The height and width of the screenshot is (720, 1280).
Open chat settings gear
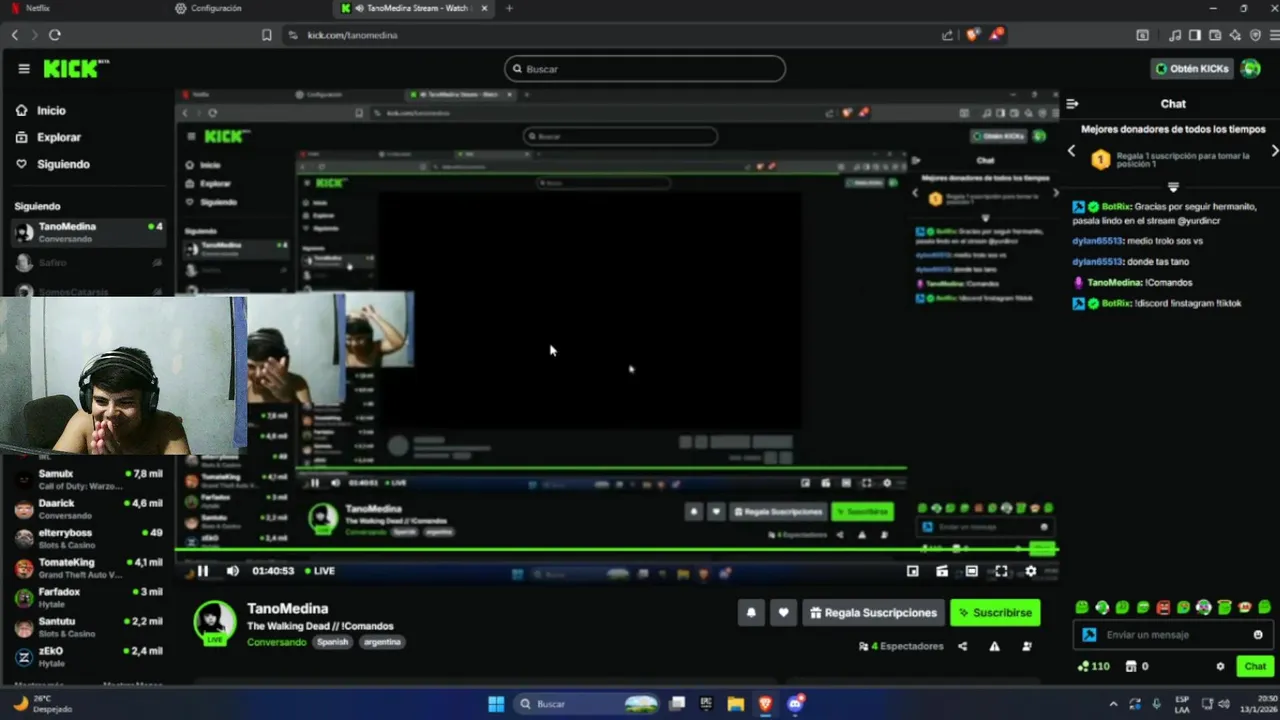(x=1220, y=666)
